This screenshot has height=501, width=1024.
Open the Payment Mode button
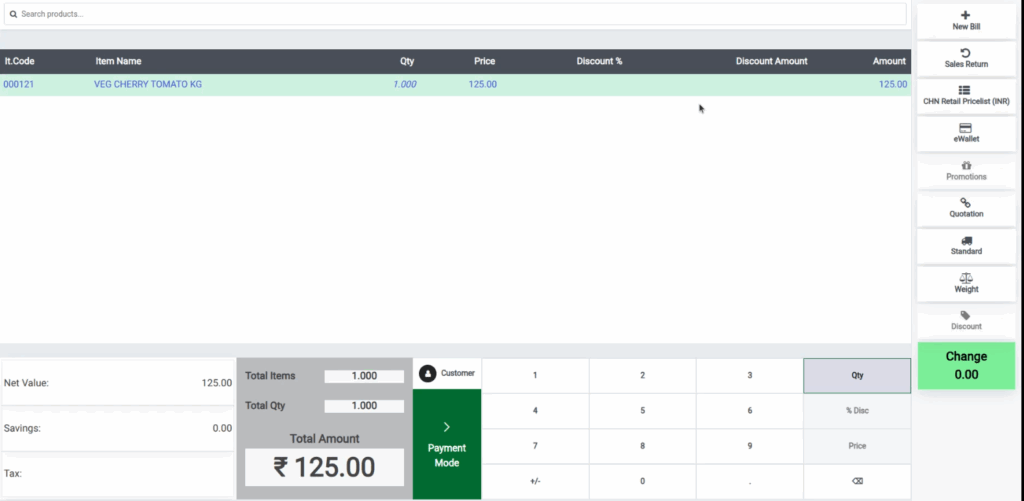click(447, 444)
